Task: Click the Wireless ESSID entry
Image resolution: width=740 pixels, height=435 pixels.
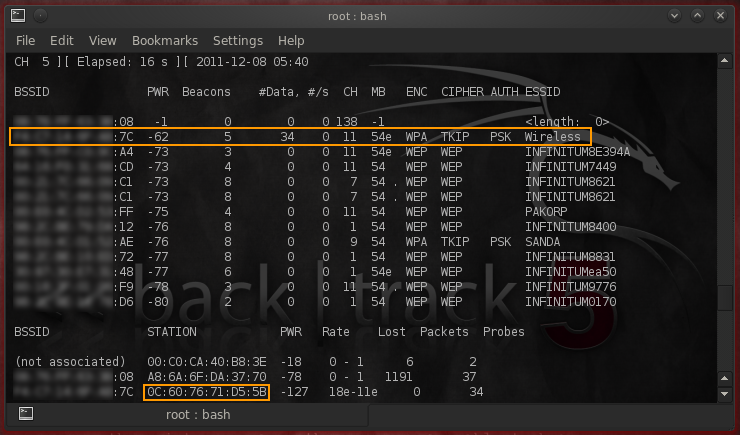Action: pyautogui.click(x=553, y=136)
